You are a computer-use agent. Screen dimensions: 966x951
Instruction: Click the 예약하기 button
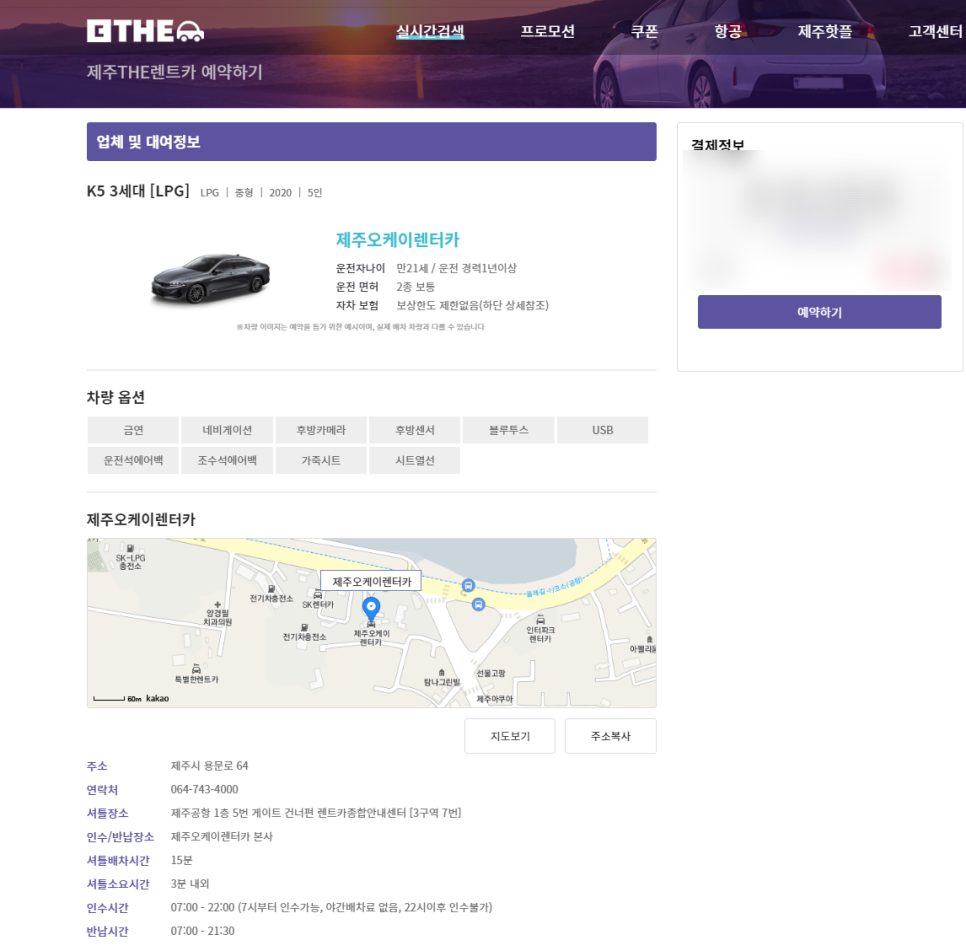(819, 312)
